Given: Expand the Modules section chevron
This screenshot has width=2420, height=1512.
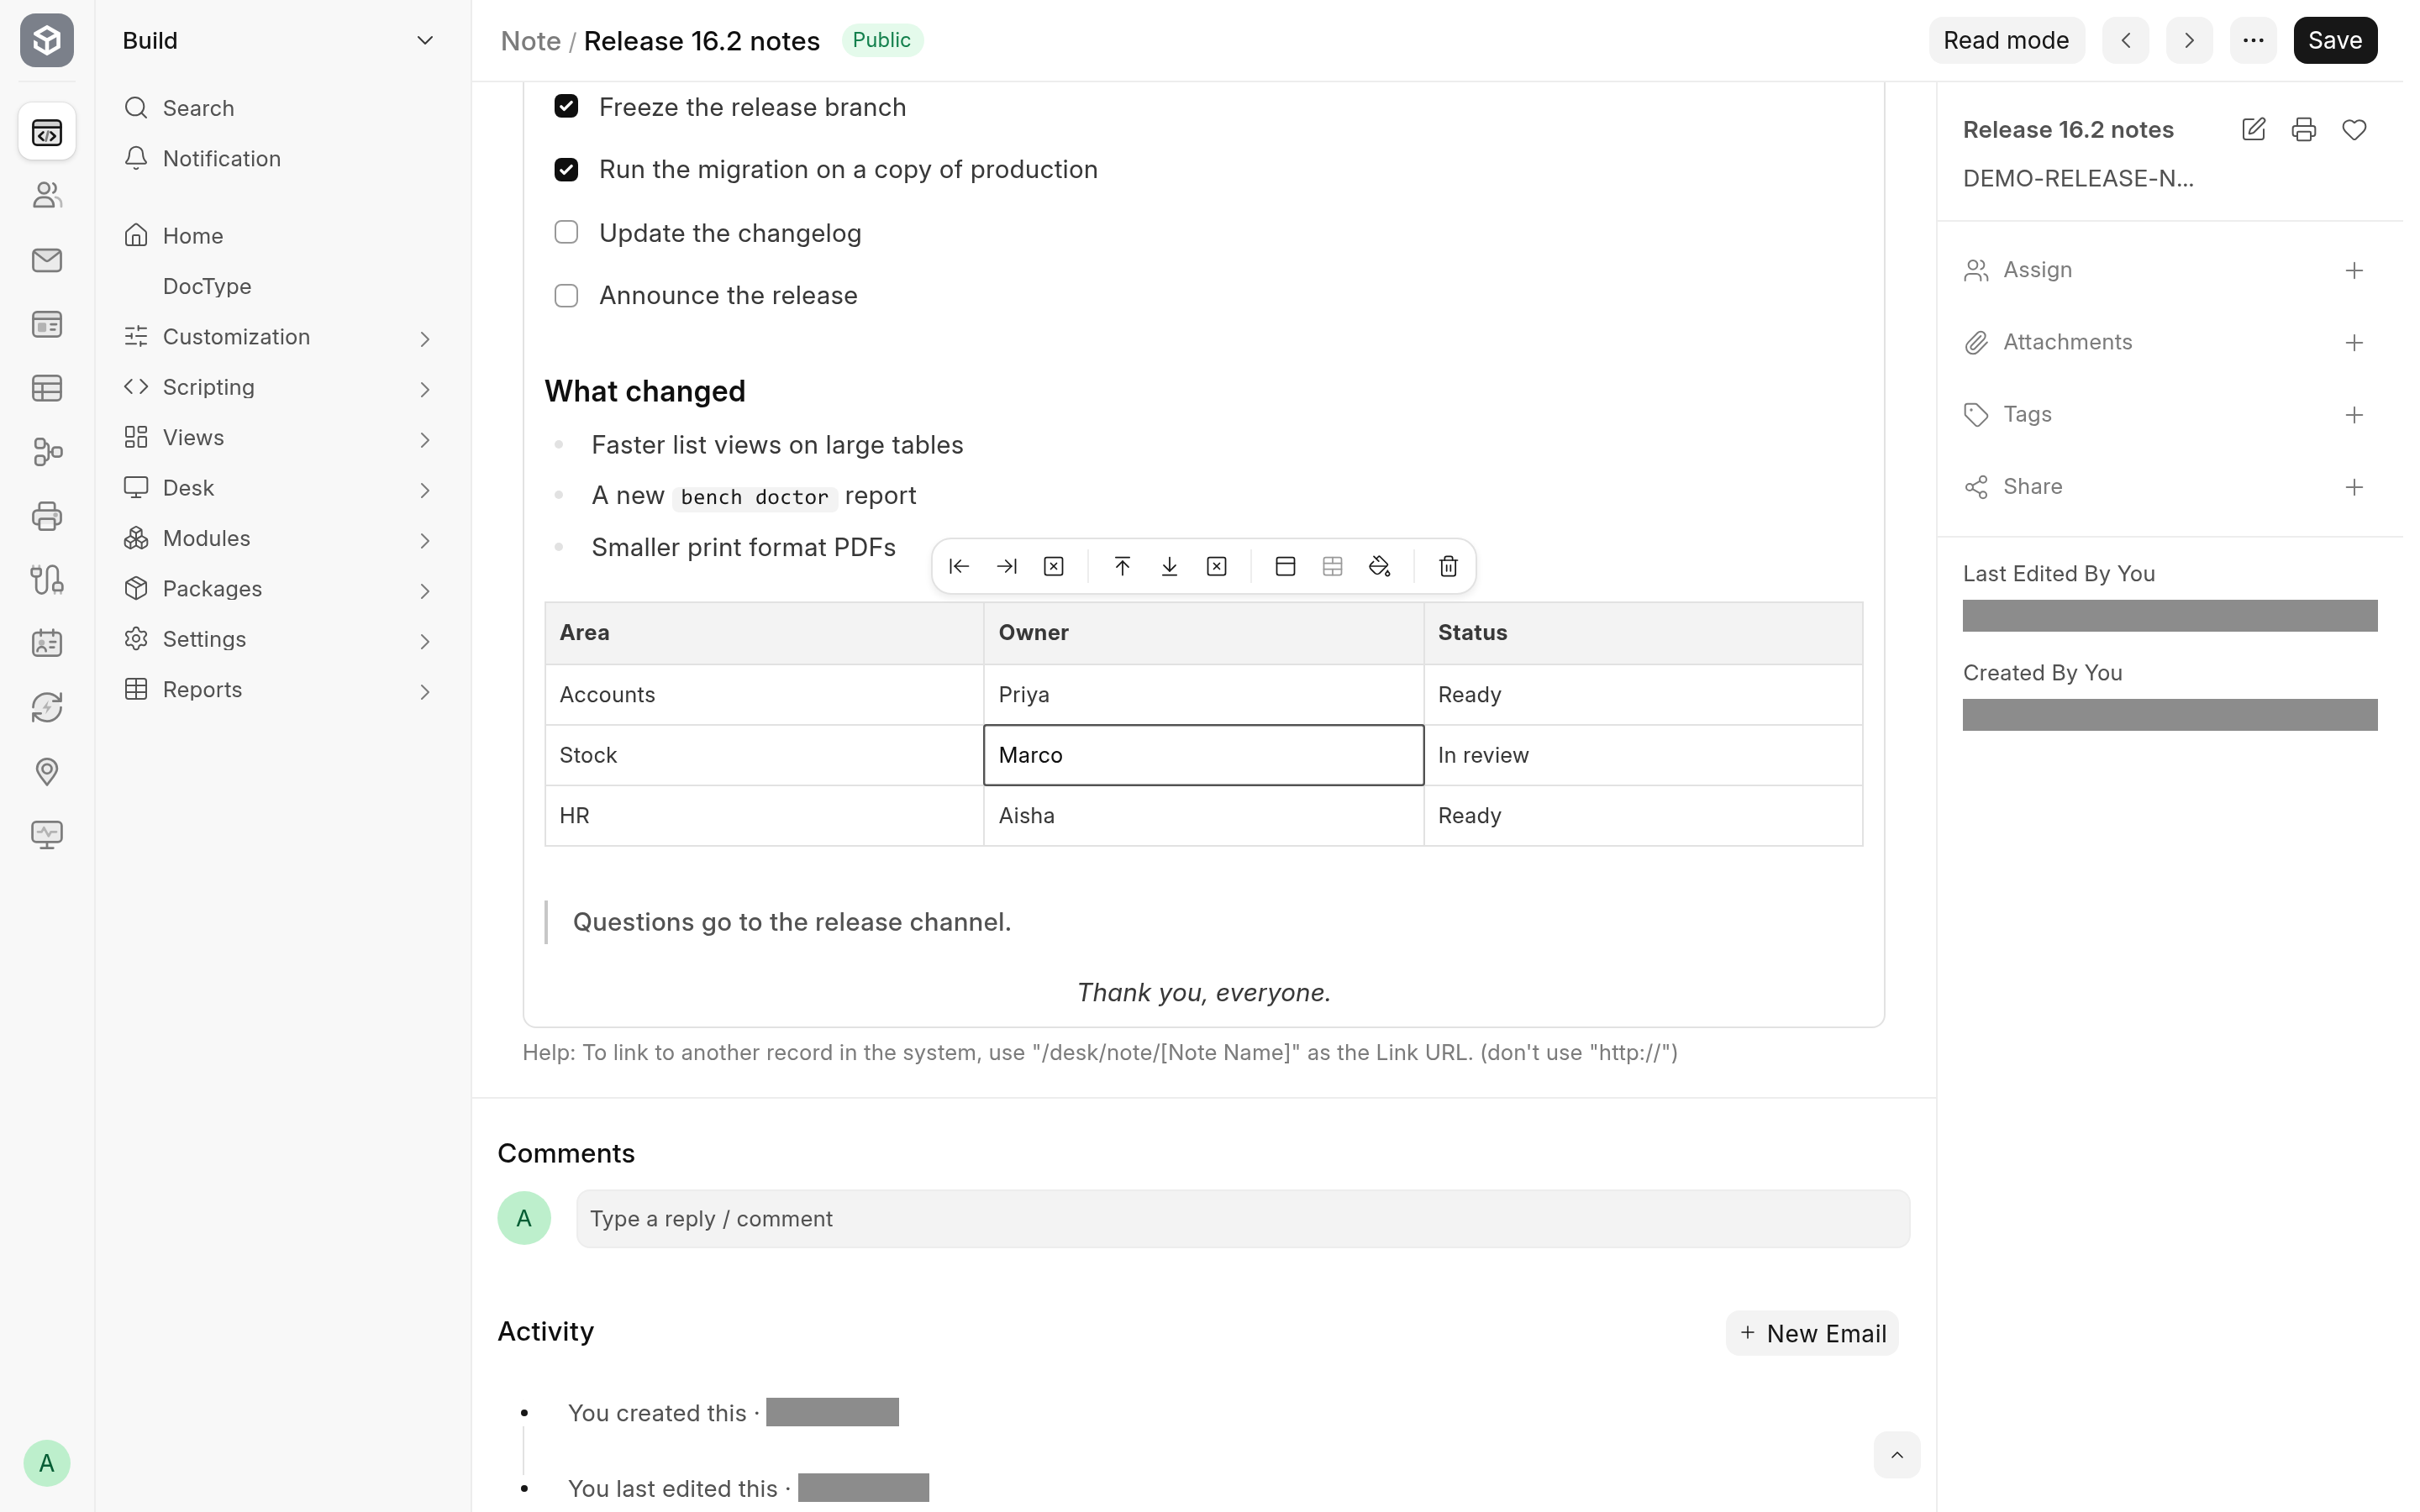Looking at the screenshot, I should [425, 541].
